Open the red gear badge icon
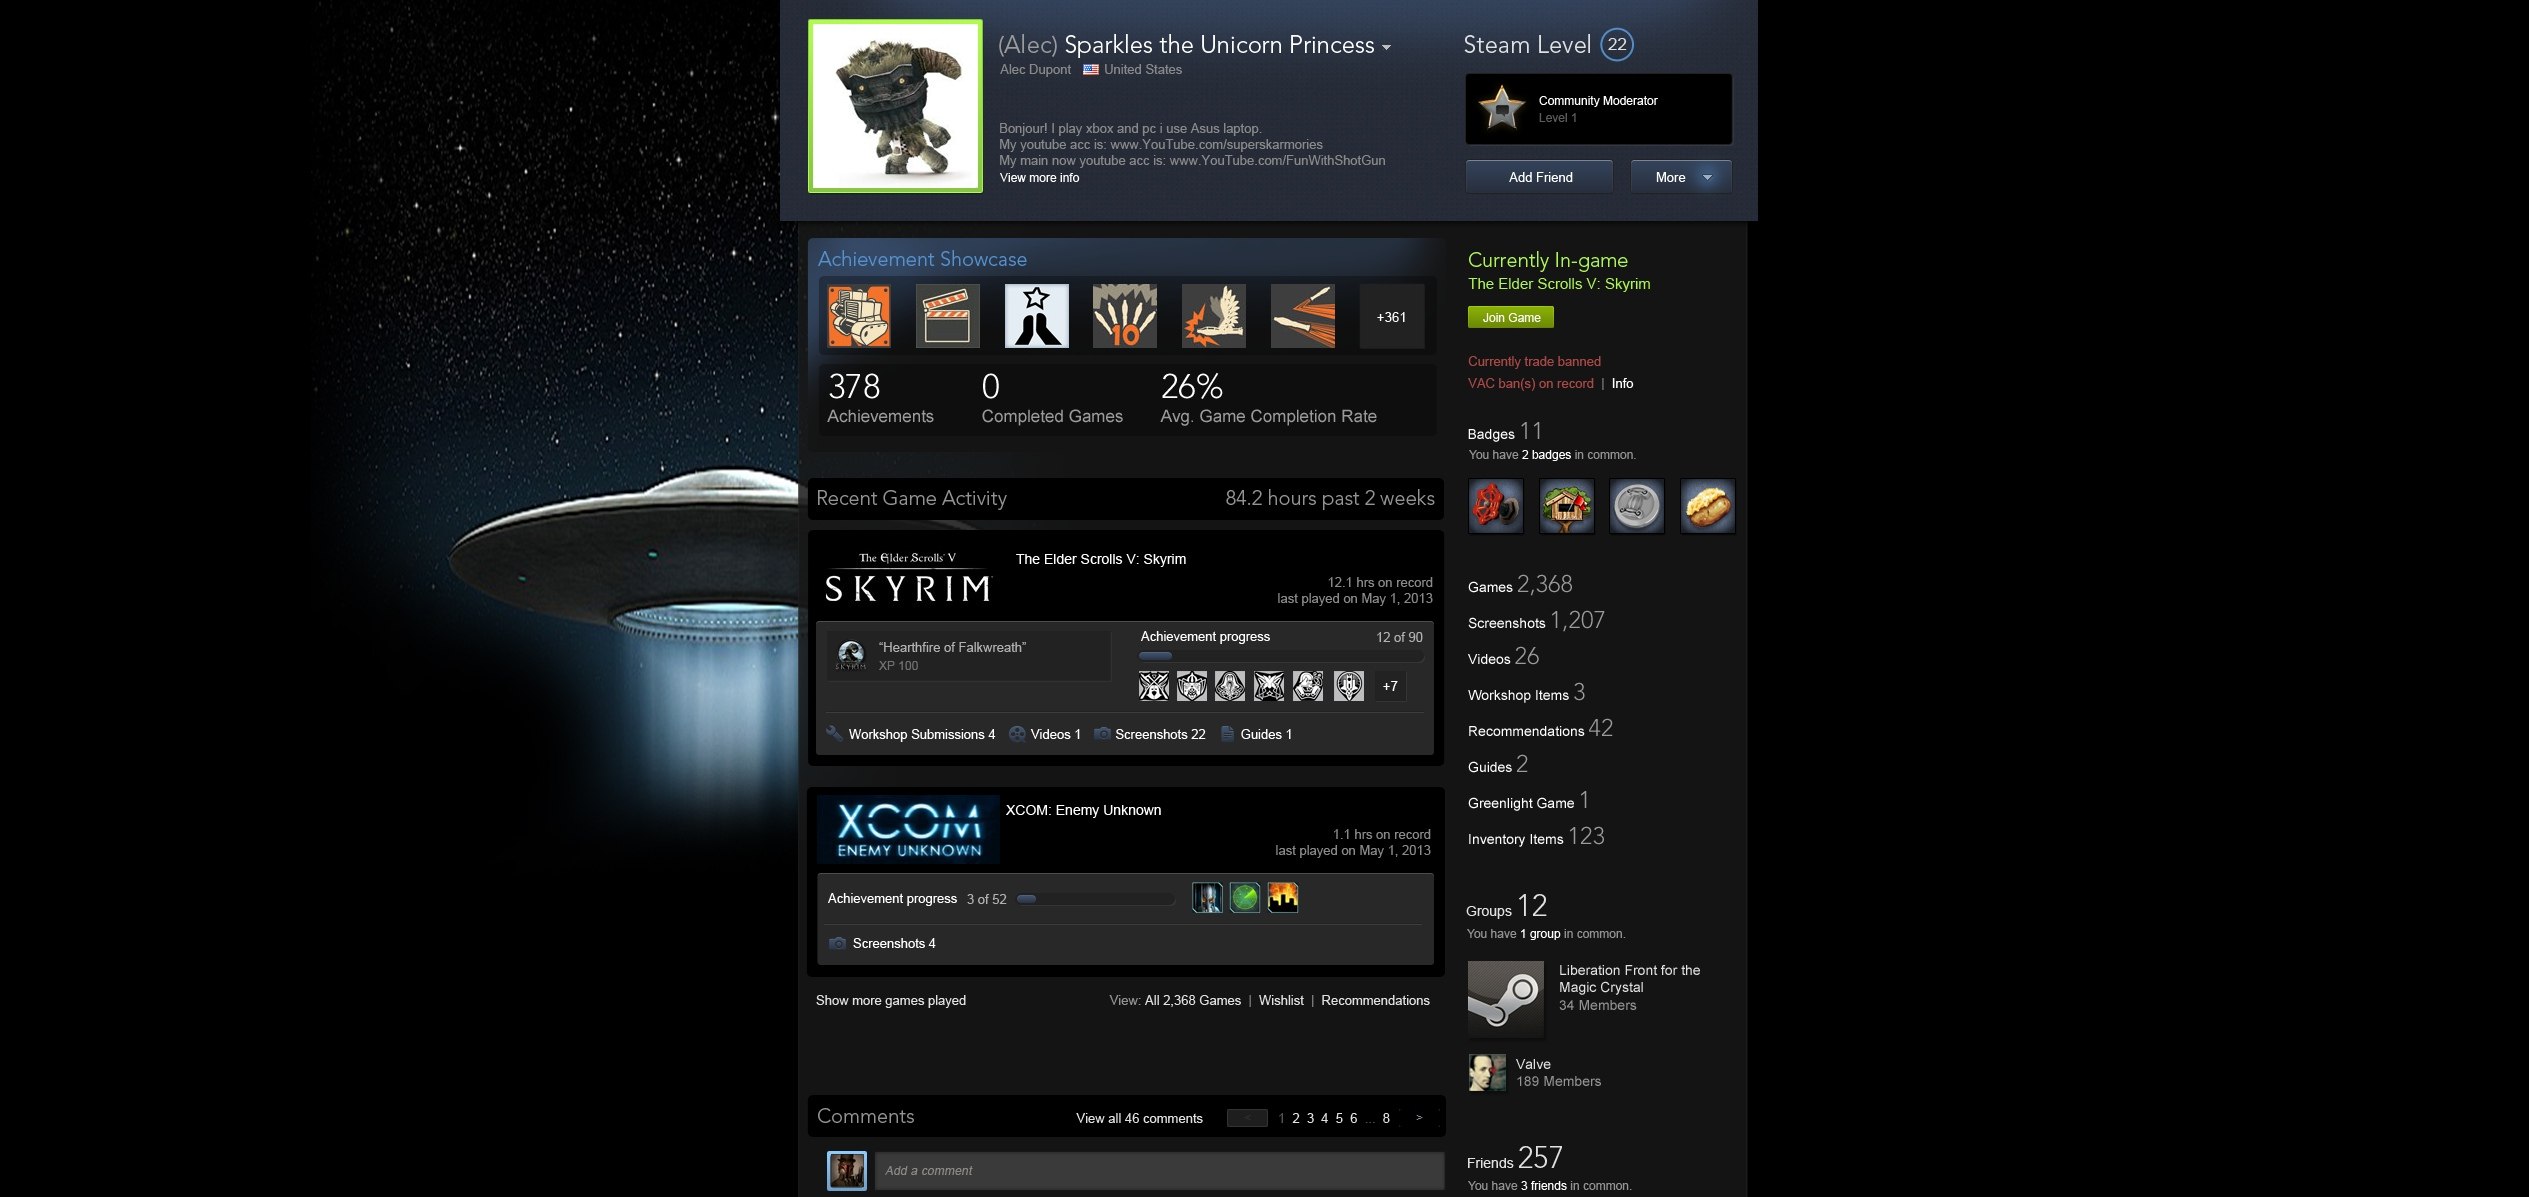The image size is (2529, 1197). [x=1496, y=506]
